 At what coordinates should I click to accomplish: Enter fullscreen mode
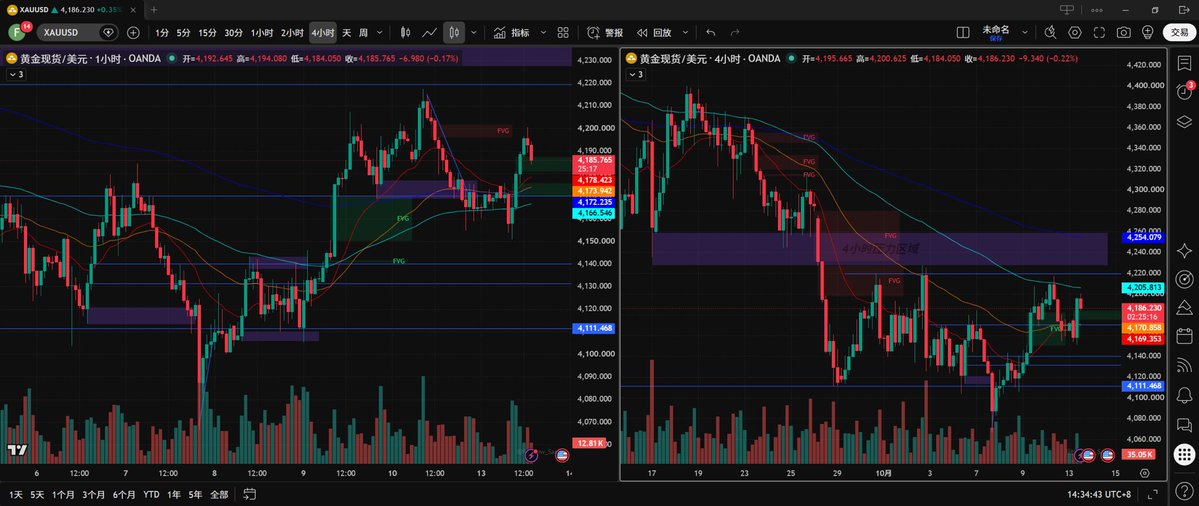1100,33
